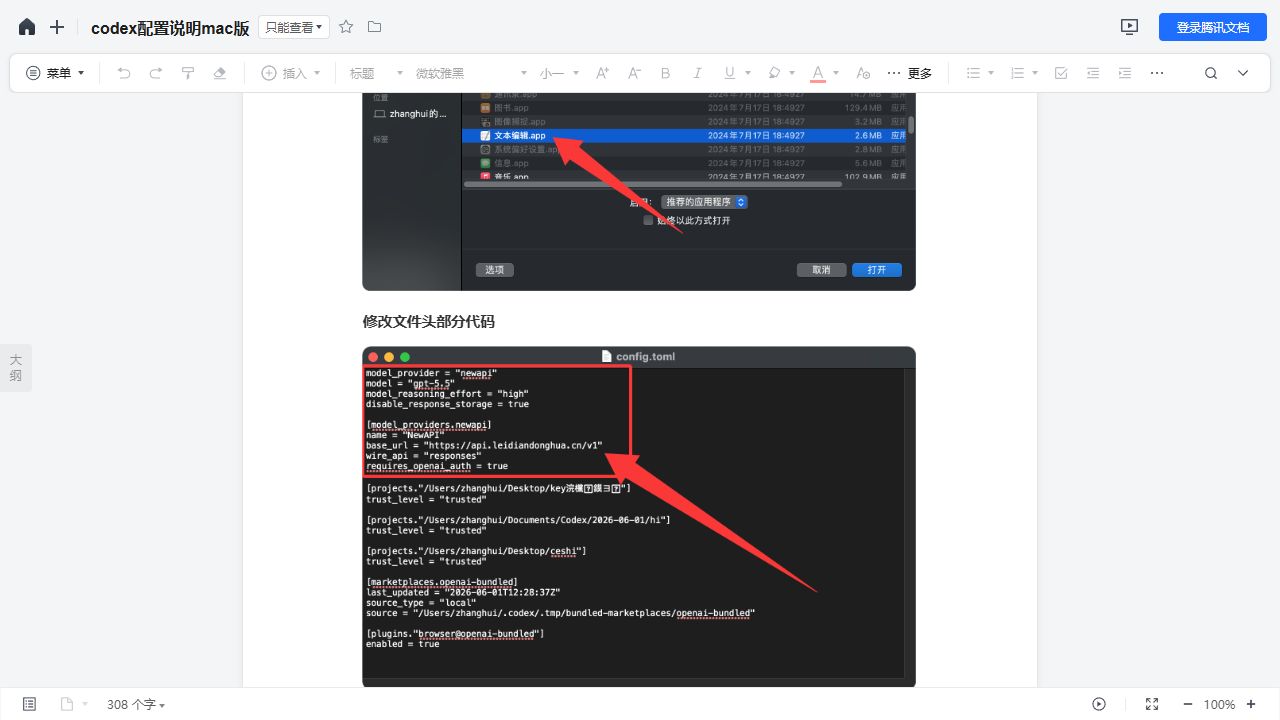Open the text effects icon
Screen dimensions: 1280x720
tap(864, 73)
